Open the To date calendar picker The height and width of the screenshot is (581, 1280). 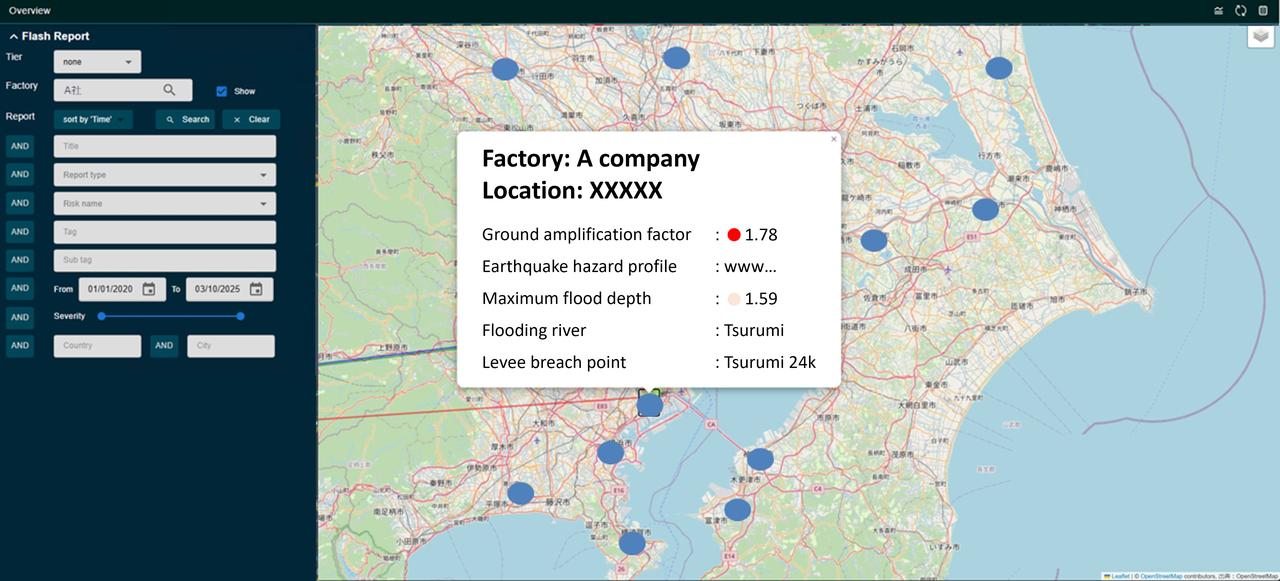click(x=255, y=288)
